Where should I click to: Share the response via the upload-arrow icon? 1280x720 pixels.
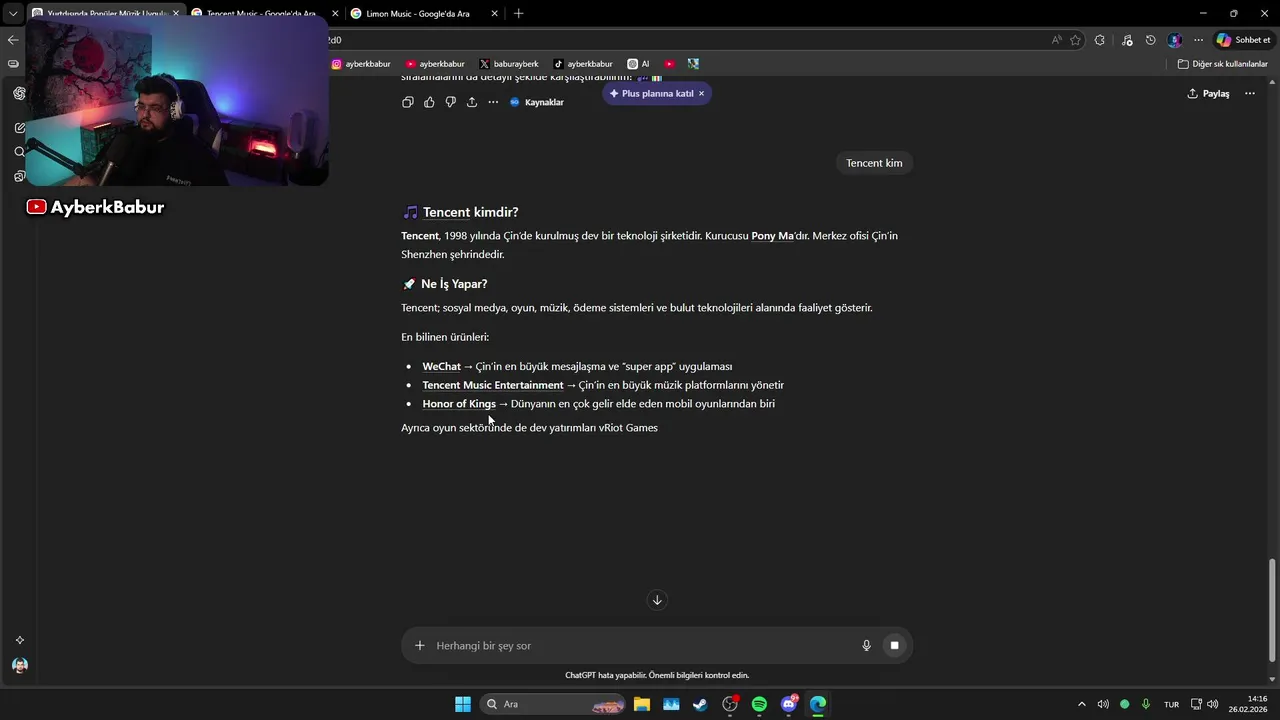(x=472, y=102)
